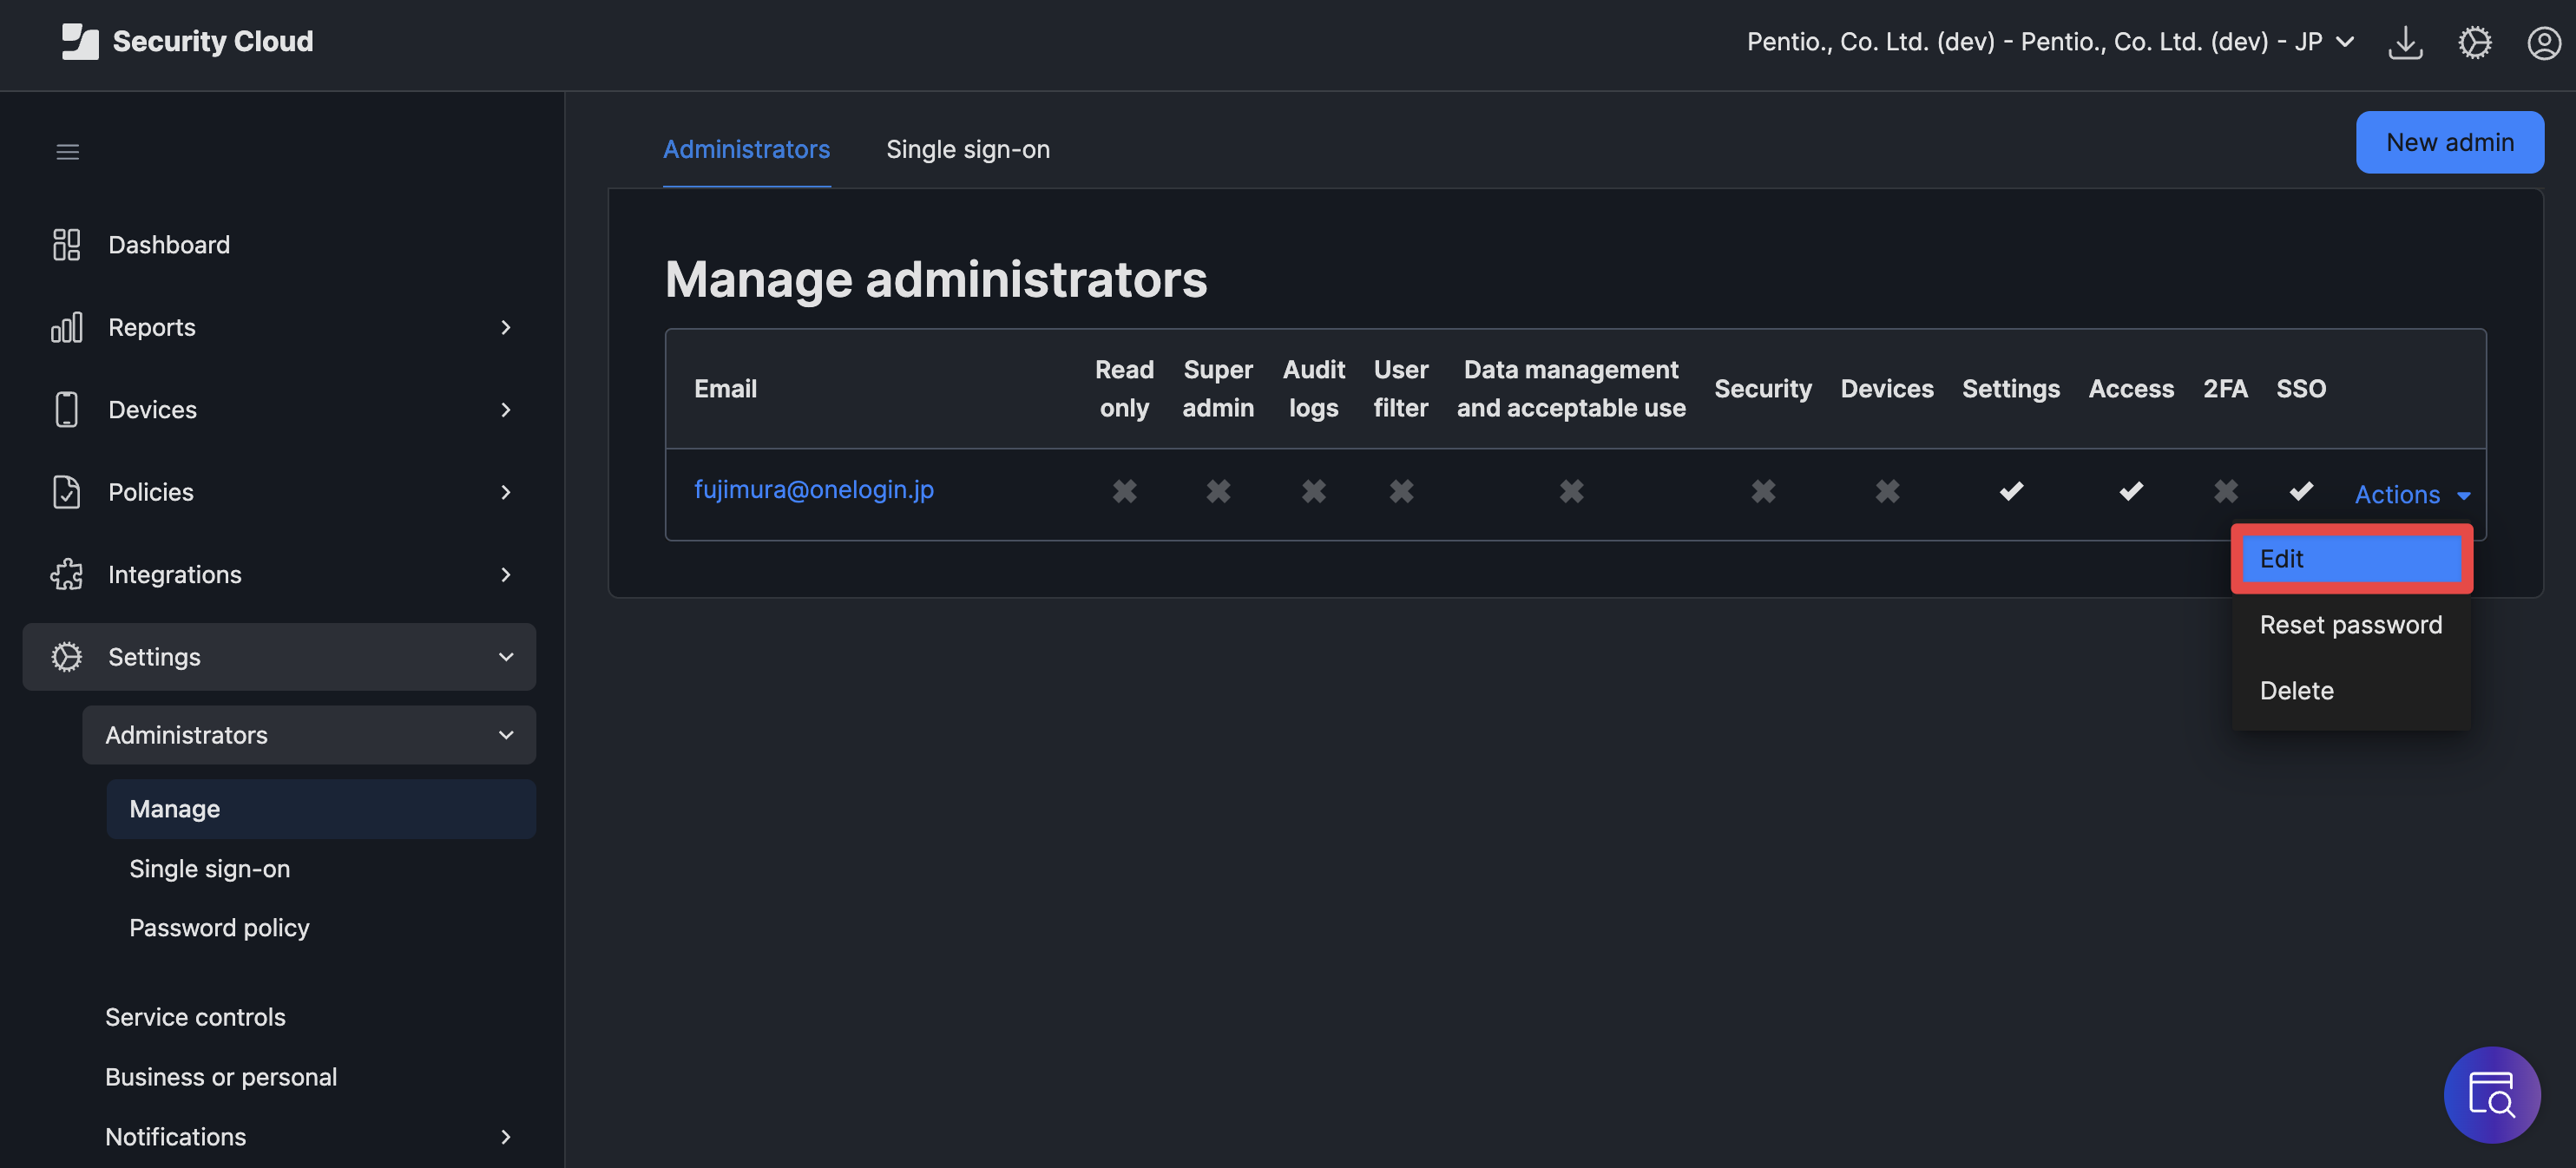Expand the Reports sidebar section
The width and height of the screenshot is (2576, 1168).
point(505,327)
